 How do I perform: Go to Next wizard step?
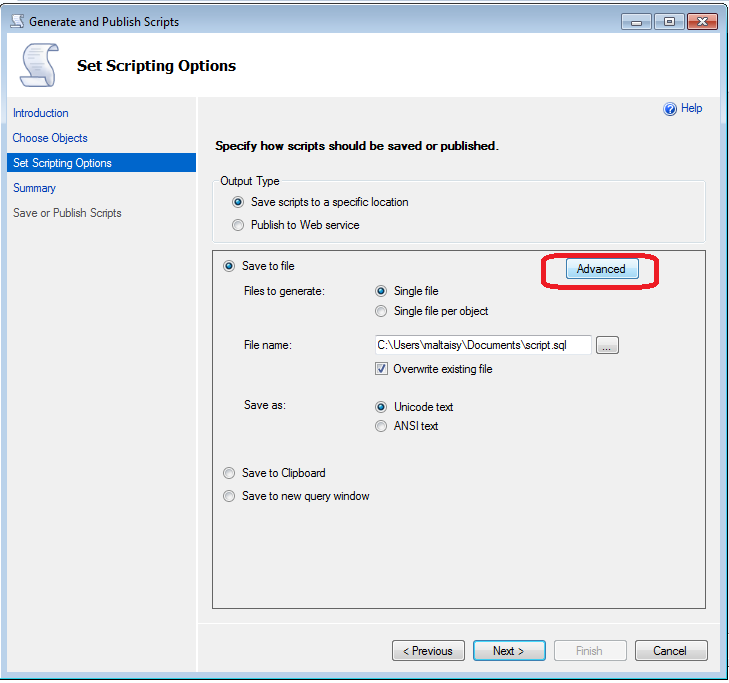click(x=510, y=651)
